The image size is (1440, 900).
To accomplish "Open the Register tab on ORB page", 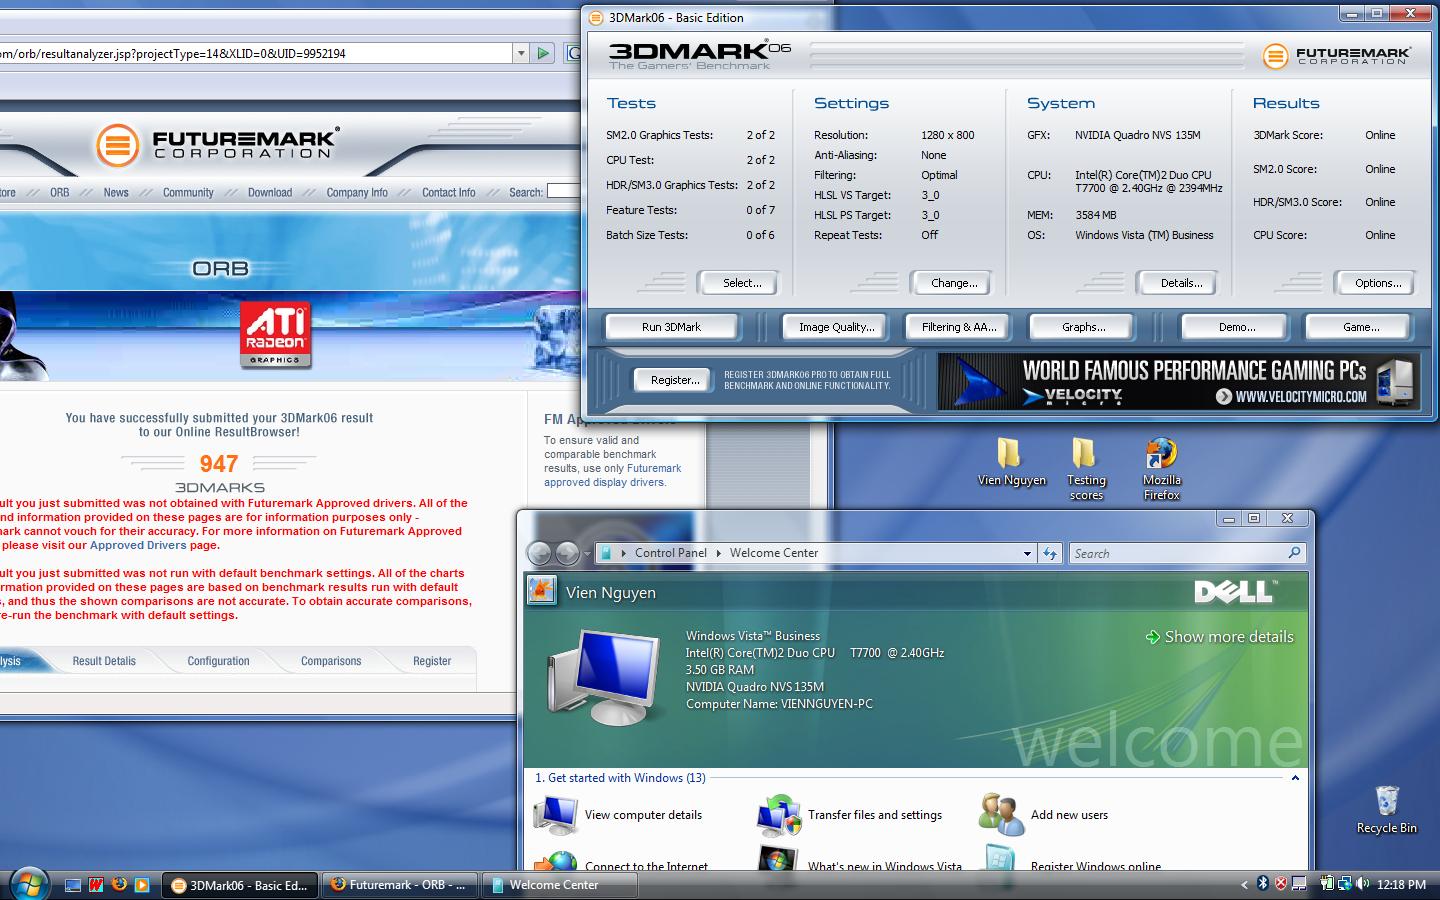I will click(432, 661).
